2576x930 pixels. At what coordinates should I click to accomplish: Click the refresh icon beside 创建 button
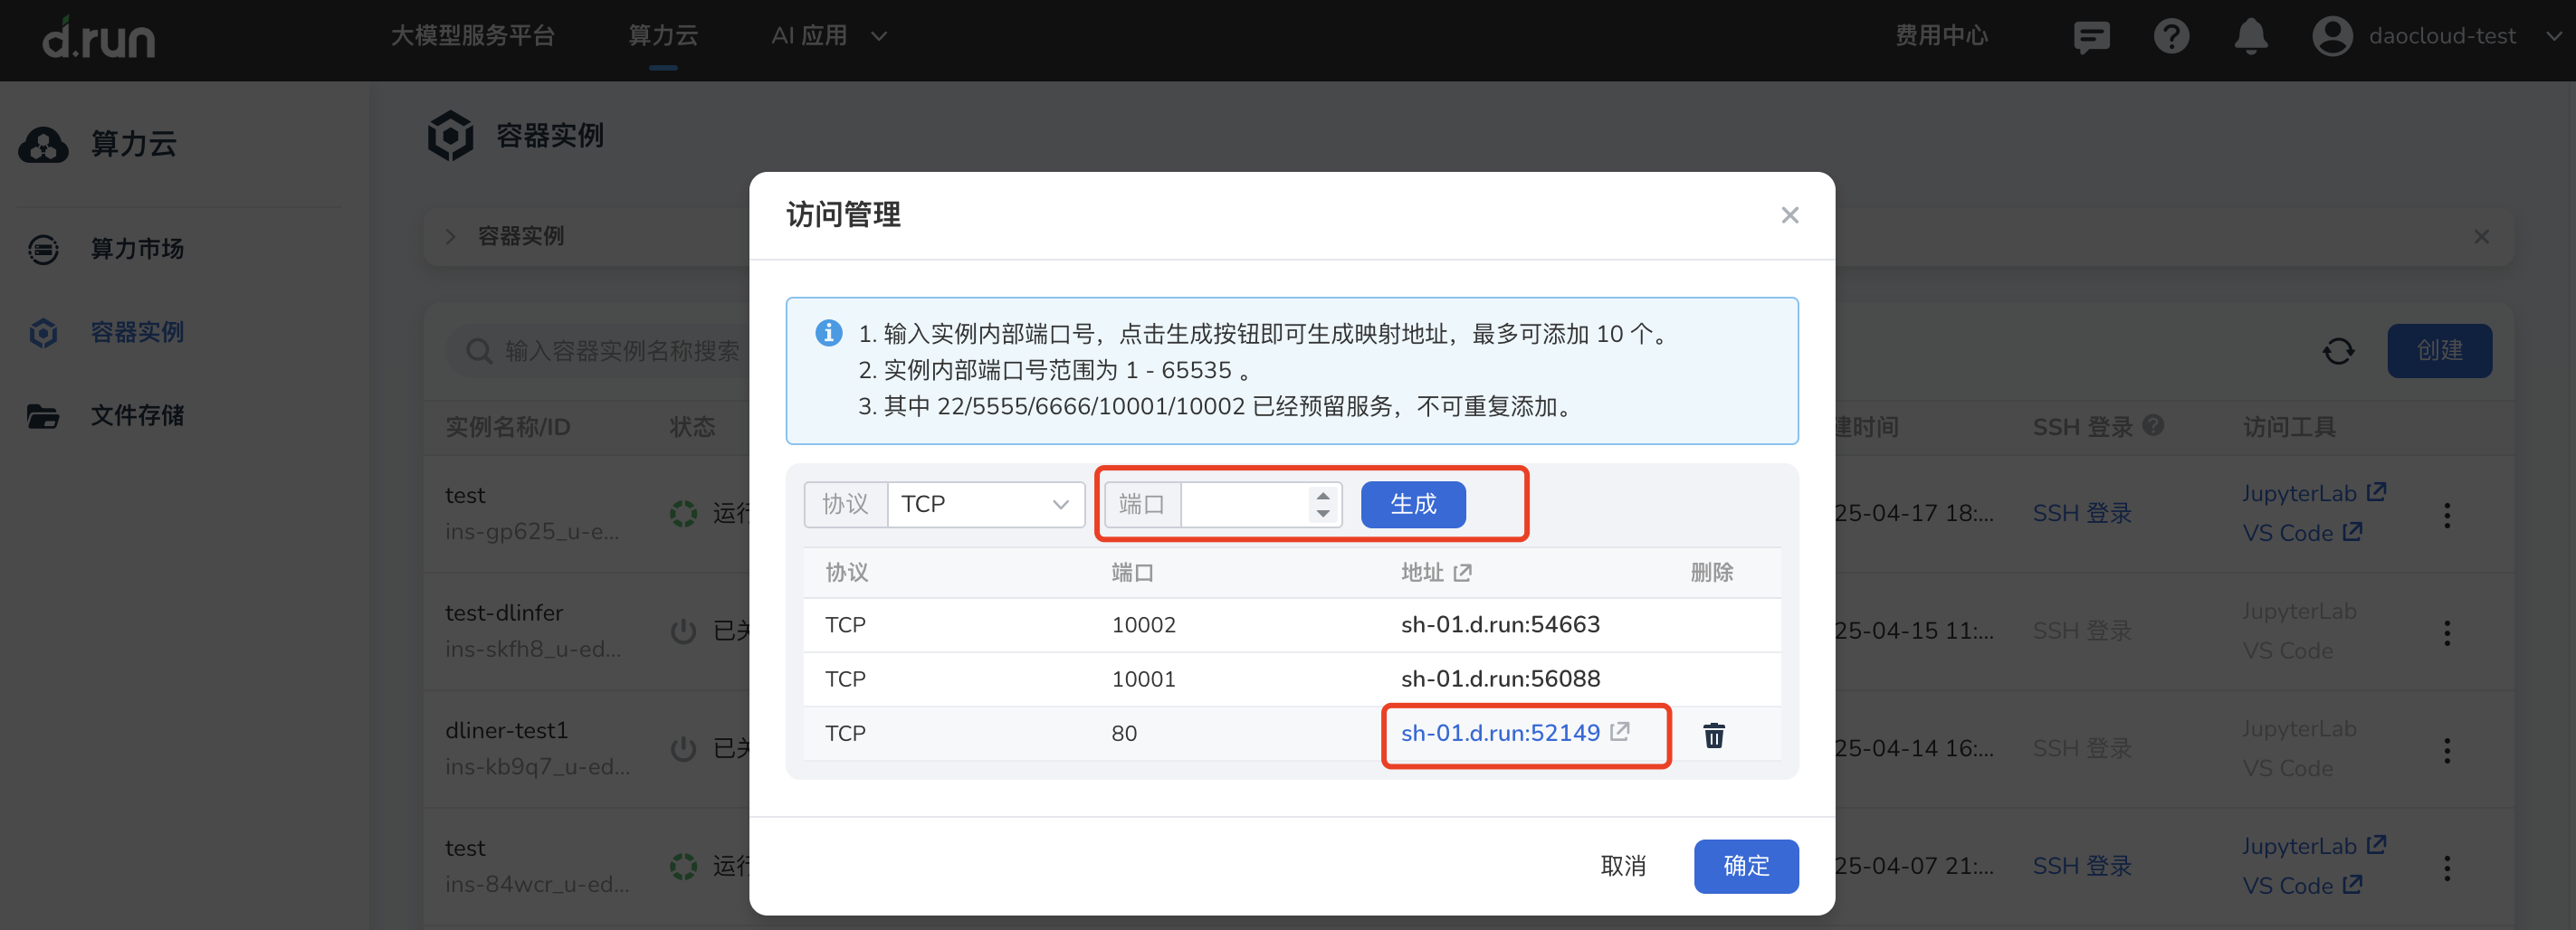pos(2337,351)
